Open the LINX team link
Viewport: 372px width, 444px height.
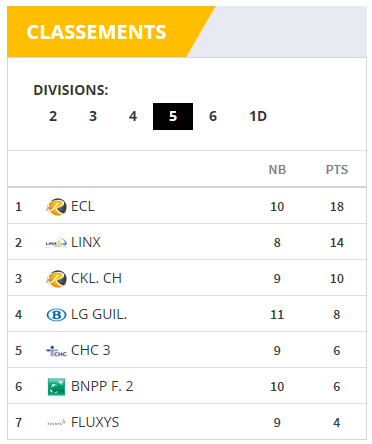86,242
